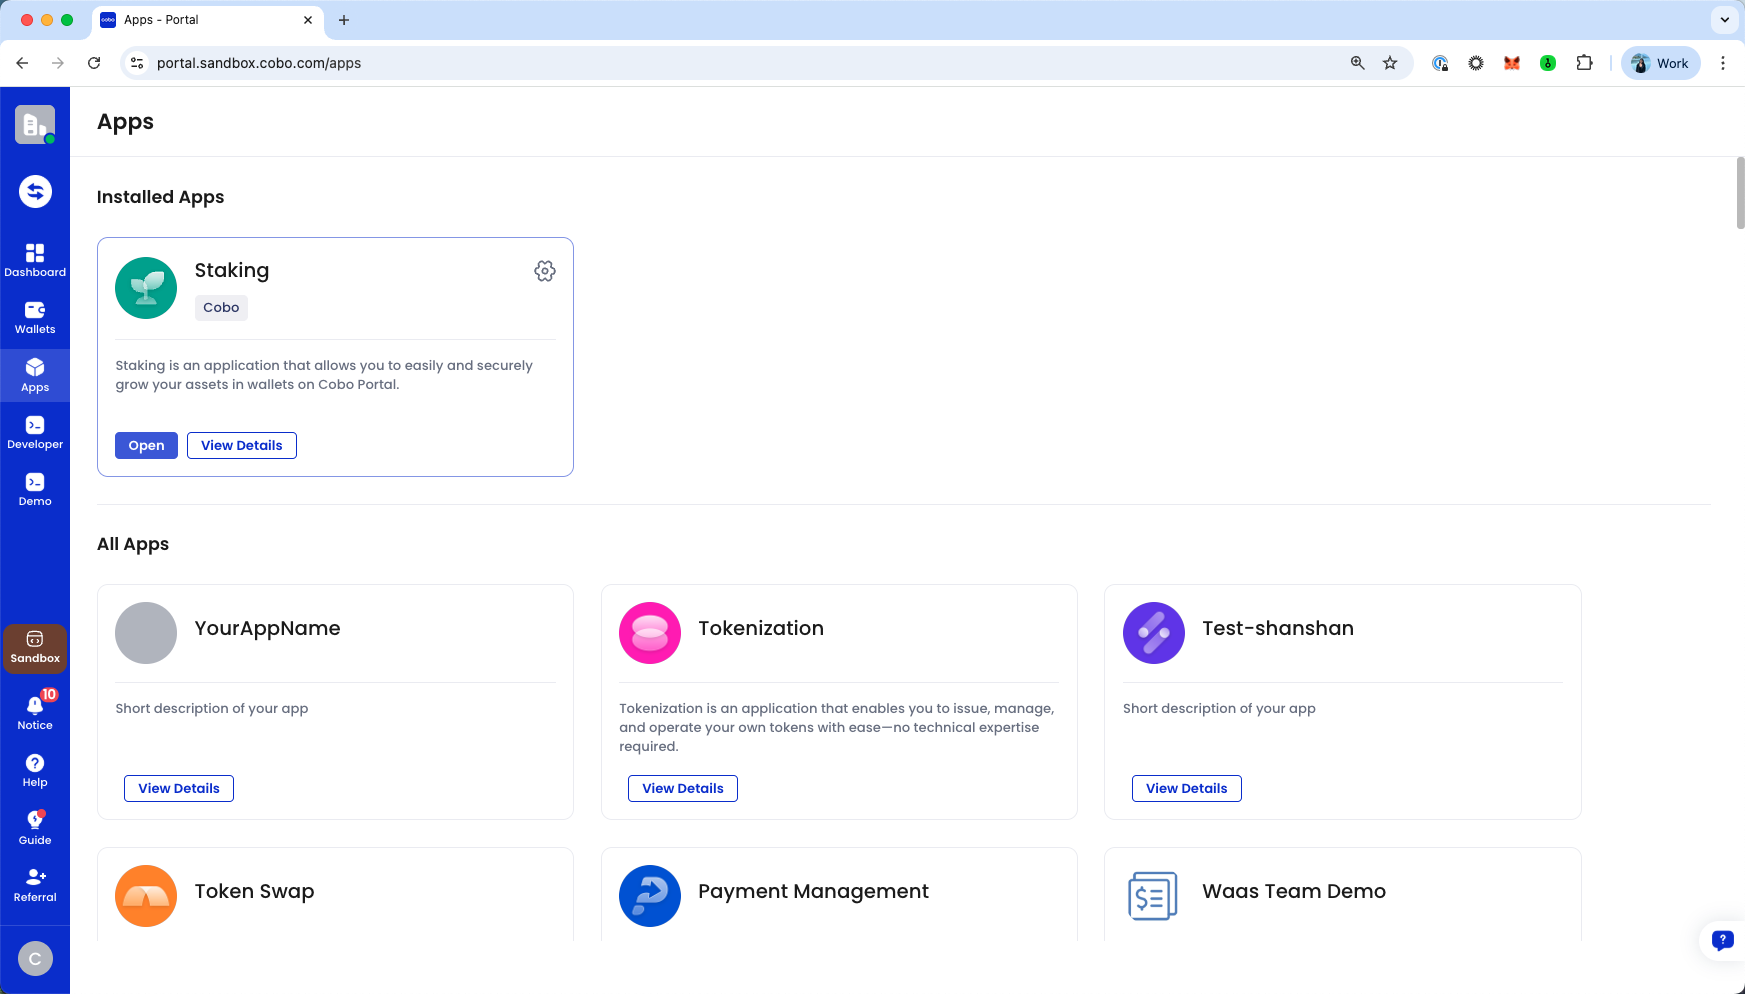Open the Work profile menu
1745x994 pixels.
tap(1660, 63)
